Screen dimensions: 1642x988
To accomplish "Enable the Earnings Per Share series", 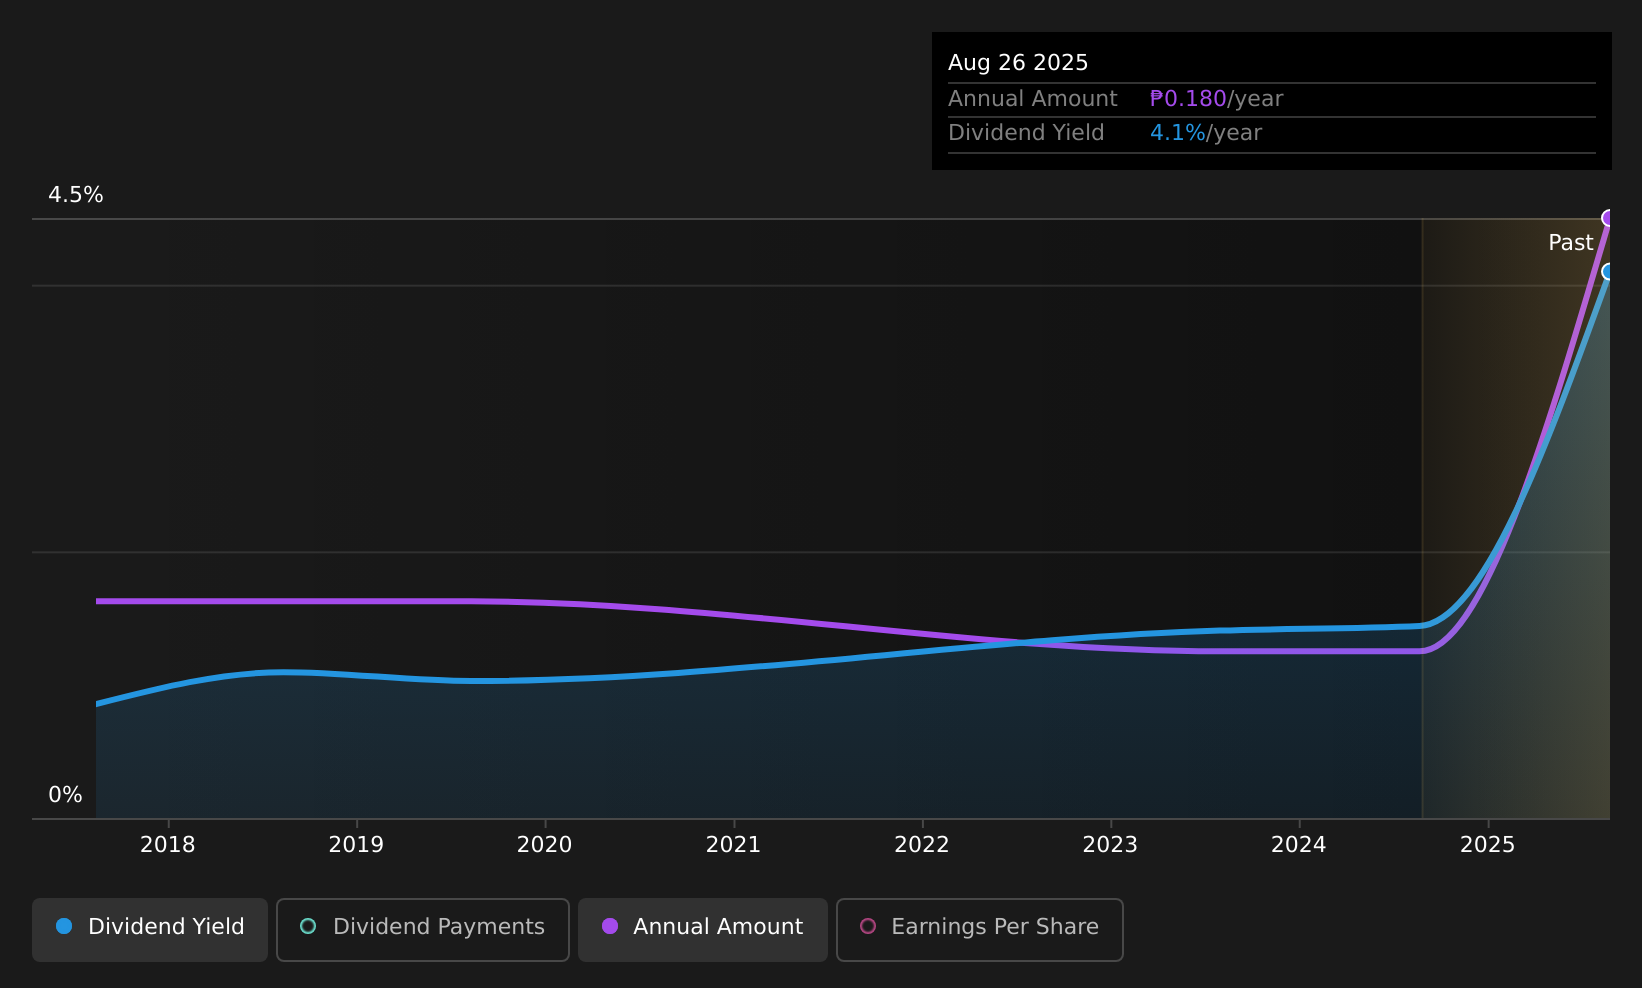I will click(980, 929).
